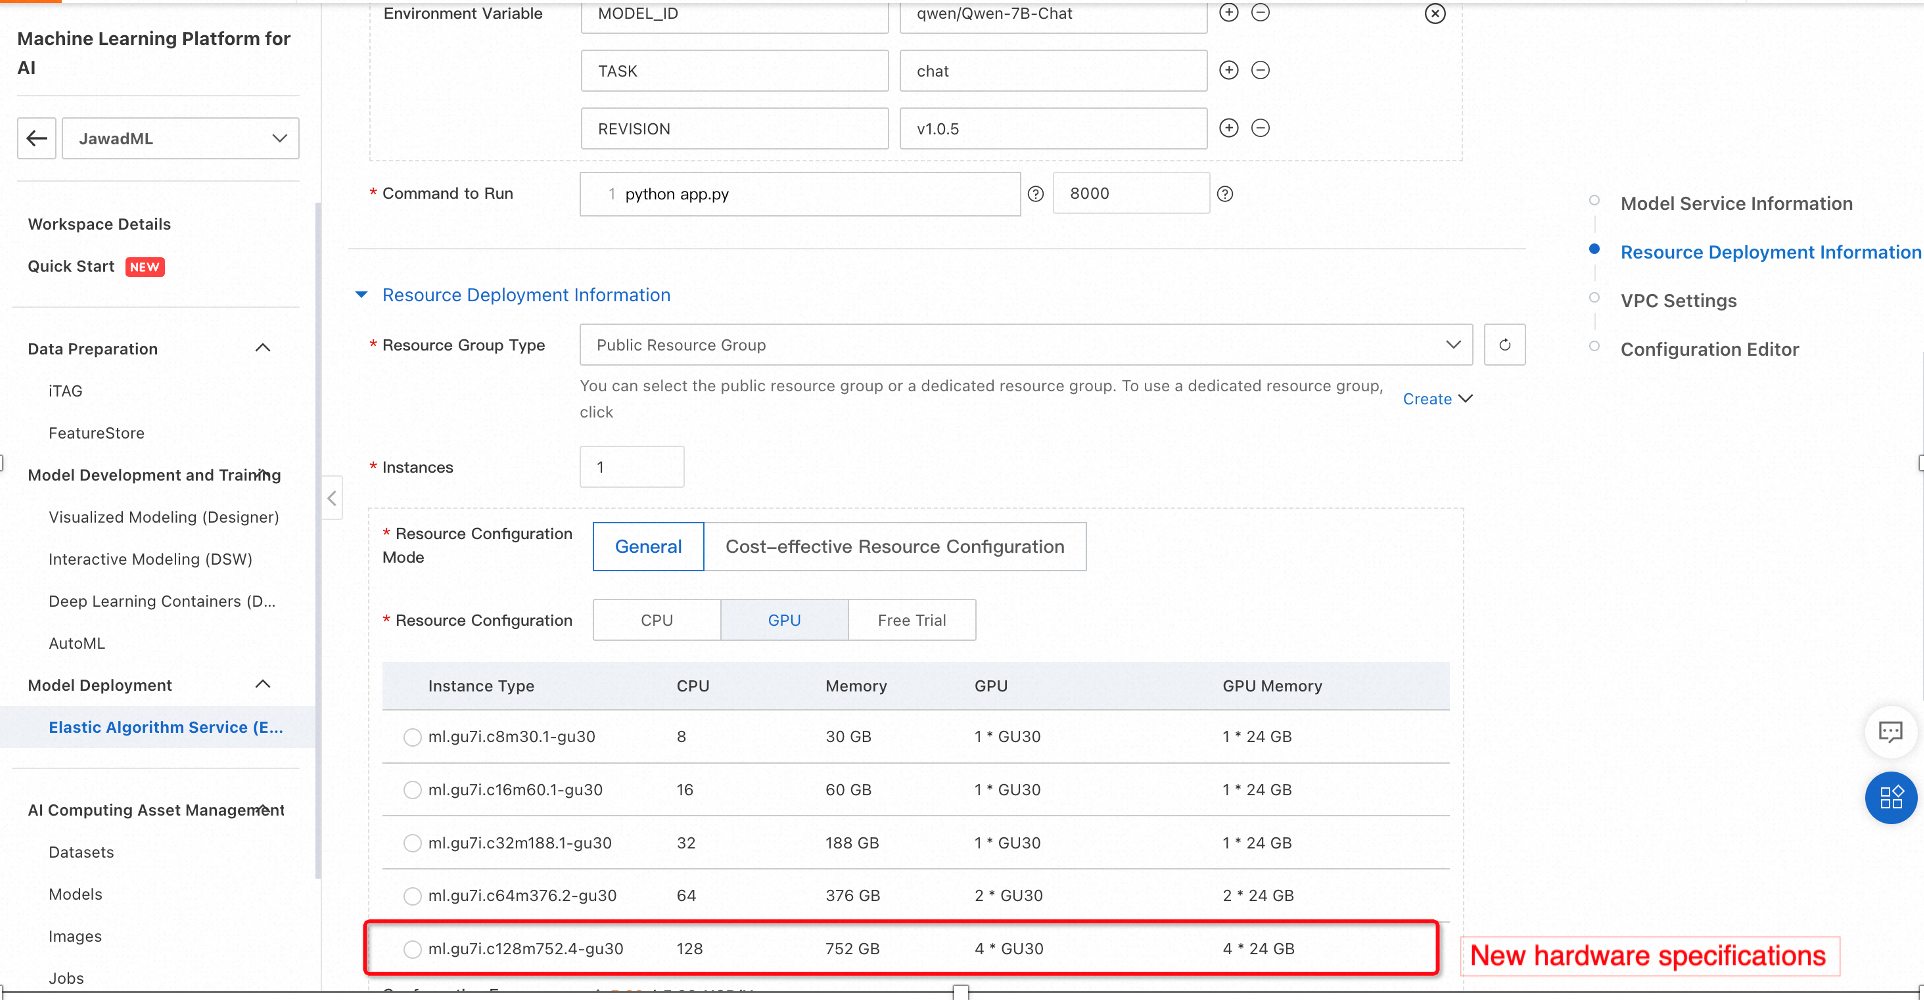This screenshot has width=1924, height=1000.
Task: Open help tooltip beside Command to Run field
Action: [x=1036, y=194]
